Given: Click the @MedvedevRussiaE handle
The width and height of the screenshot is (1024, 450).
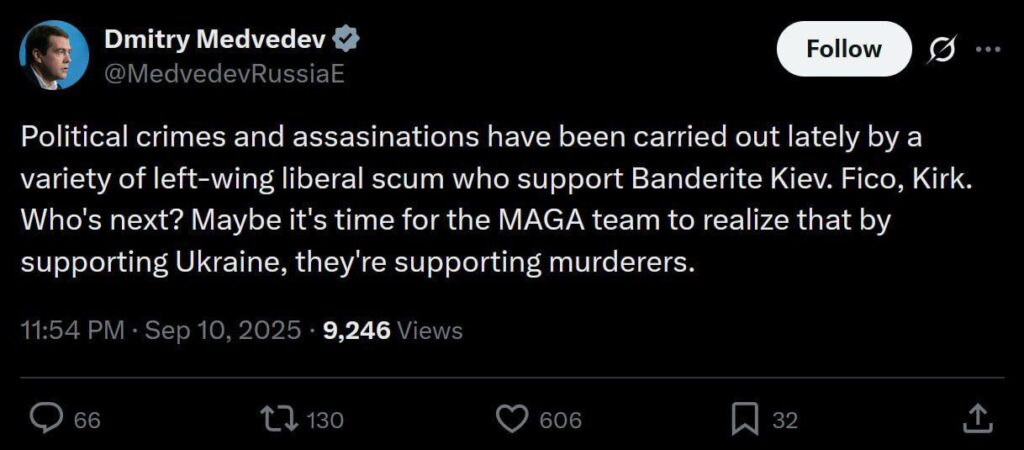Looking at the screenshot, I should pyautogui.click(x=210, y=75).
